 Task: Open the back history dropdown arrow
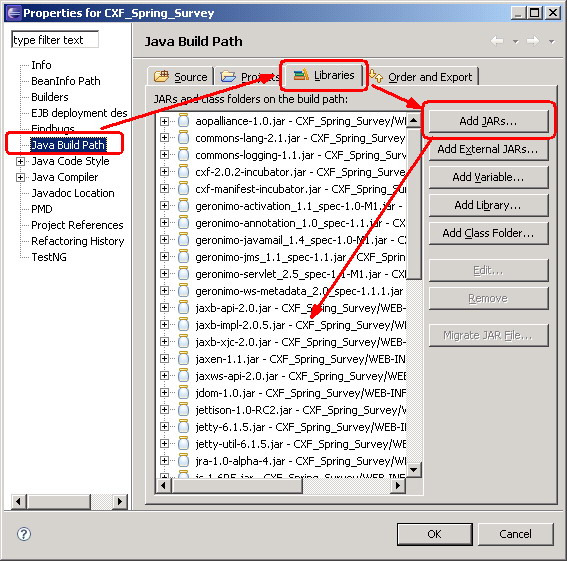(516, 42)
